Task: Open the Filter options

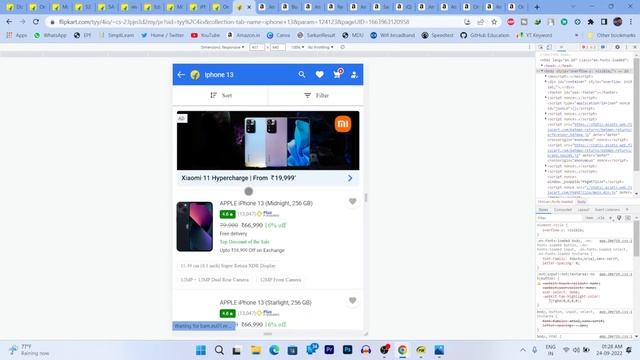Action: [x=316, y=95]
